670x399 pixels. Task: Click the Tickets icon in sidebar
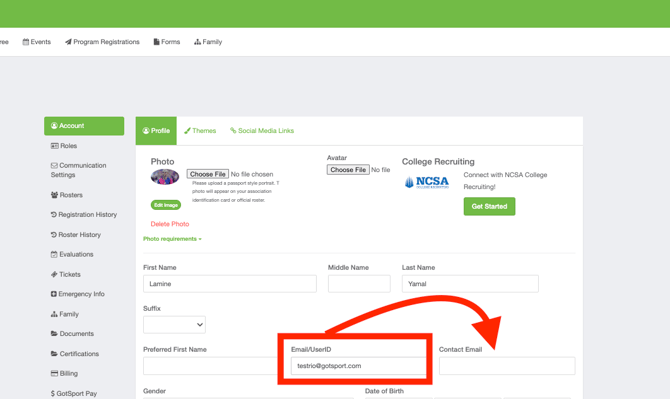tap(54, 275)
